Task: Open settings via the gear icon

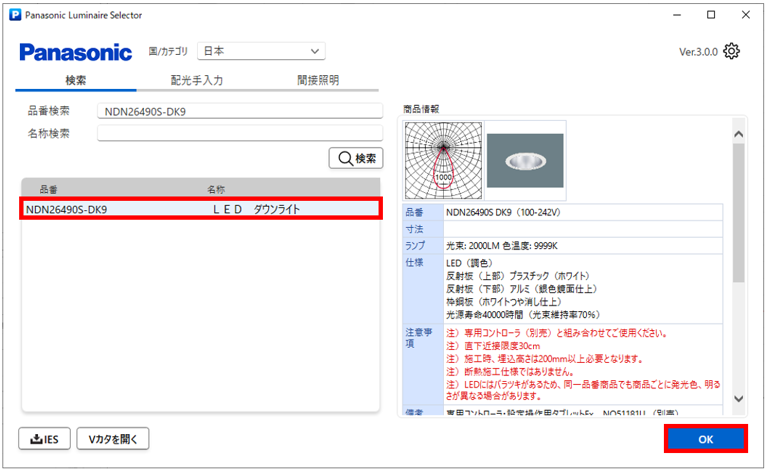Action: pos(732,51)
